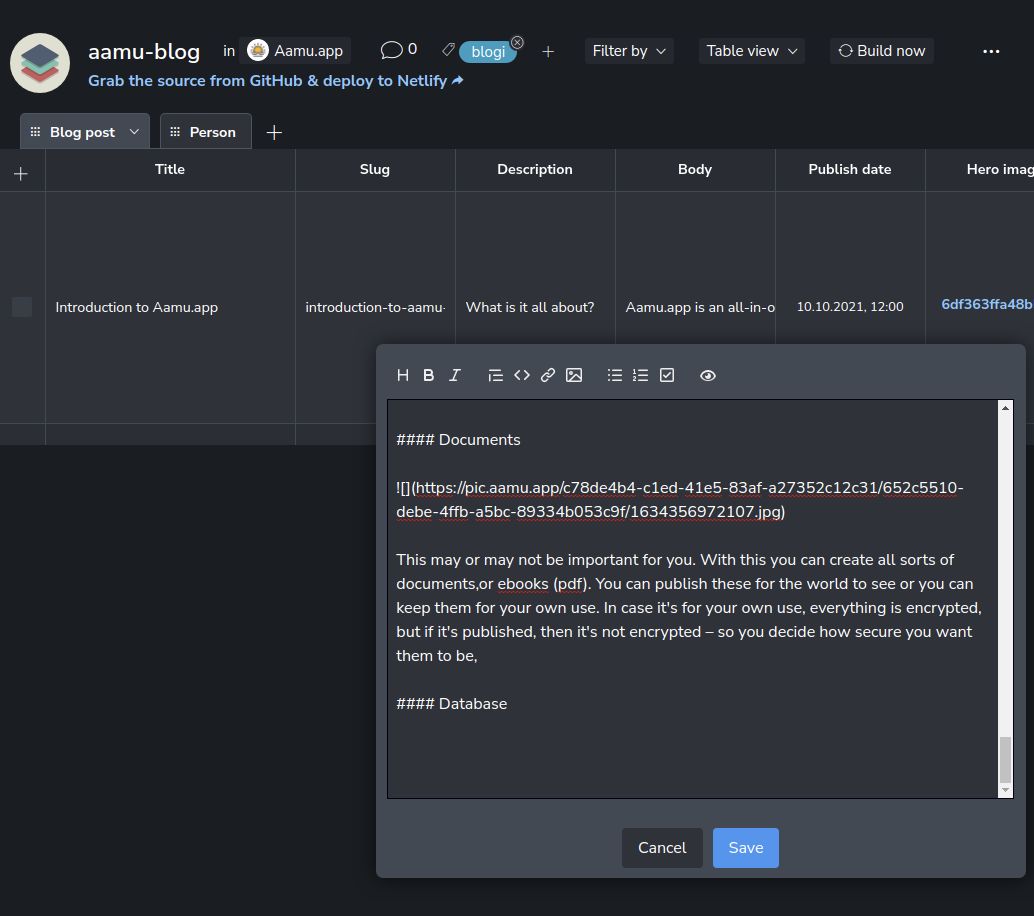The height and width of the screenshot is (916, 1034).
Task: Create a bulleted list
Action: 615,375
